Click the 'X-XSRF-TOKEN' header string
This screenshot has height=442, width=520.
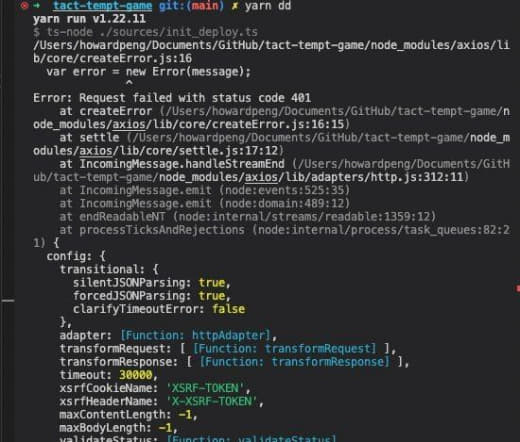tap(212, 401)
